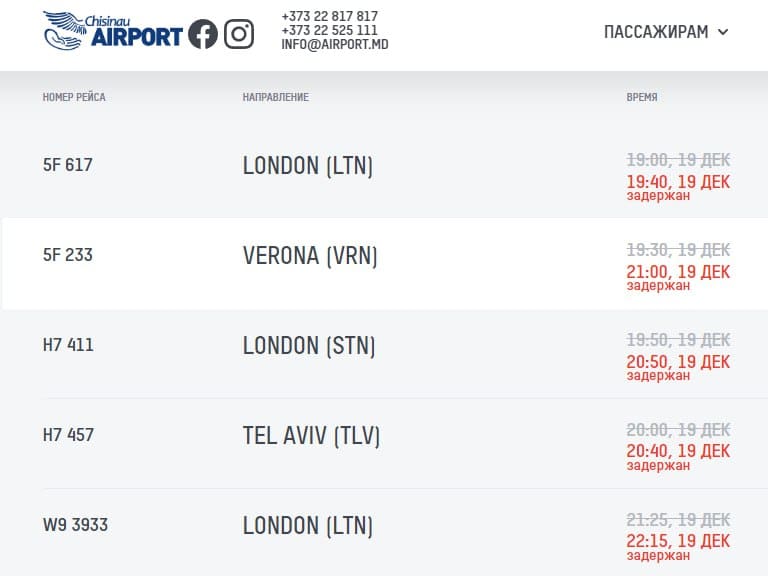Click the НОМЕР РЕЙСА column header

[x=74, y=97]
